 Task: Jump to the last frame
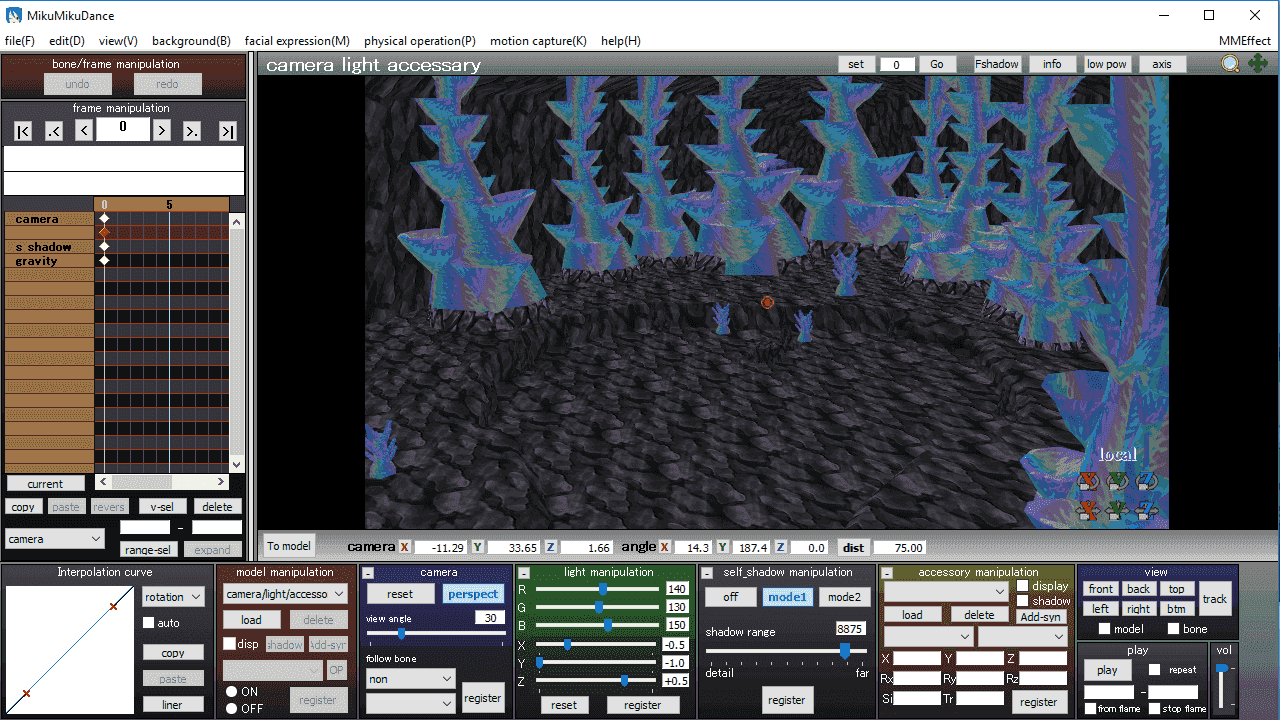(228, 131)
